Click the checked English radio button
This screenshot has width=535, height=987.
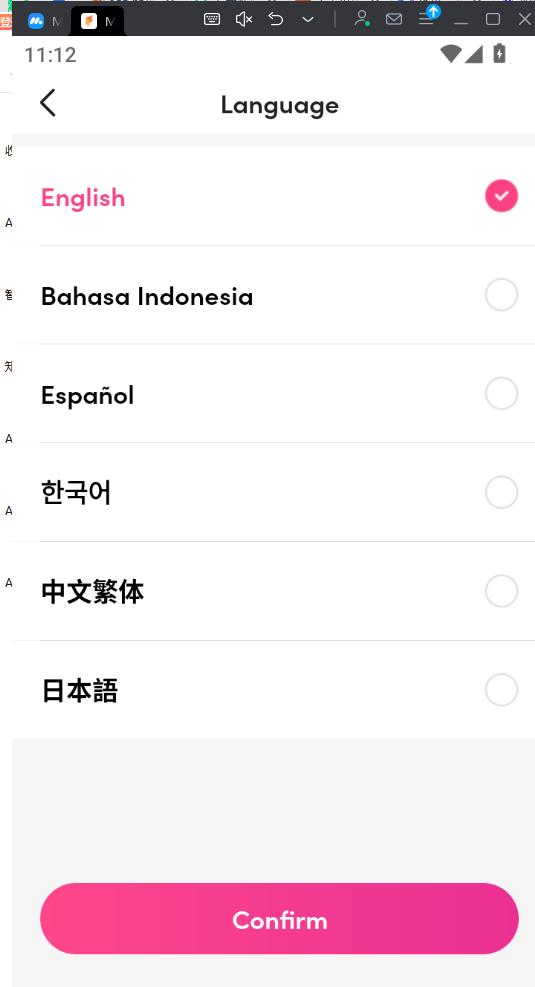tap(502, 196)
